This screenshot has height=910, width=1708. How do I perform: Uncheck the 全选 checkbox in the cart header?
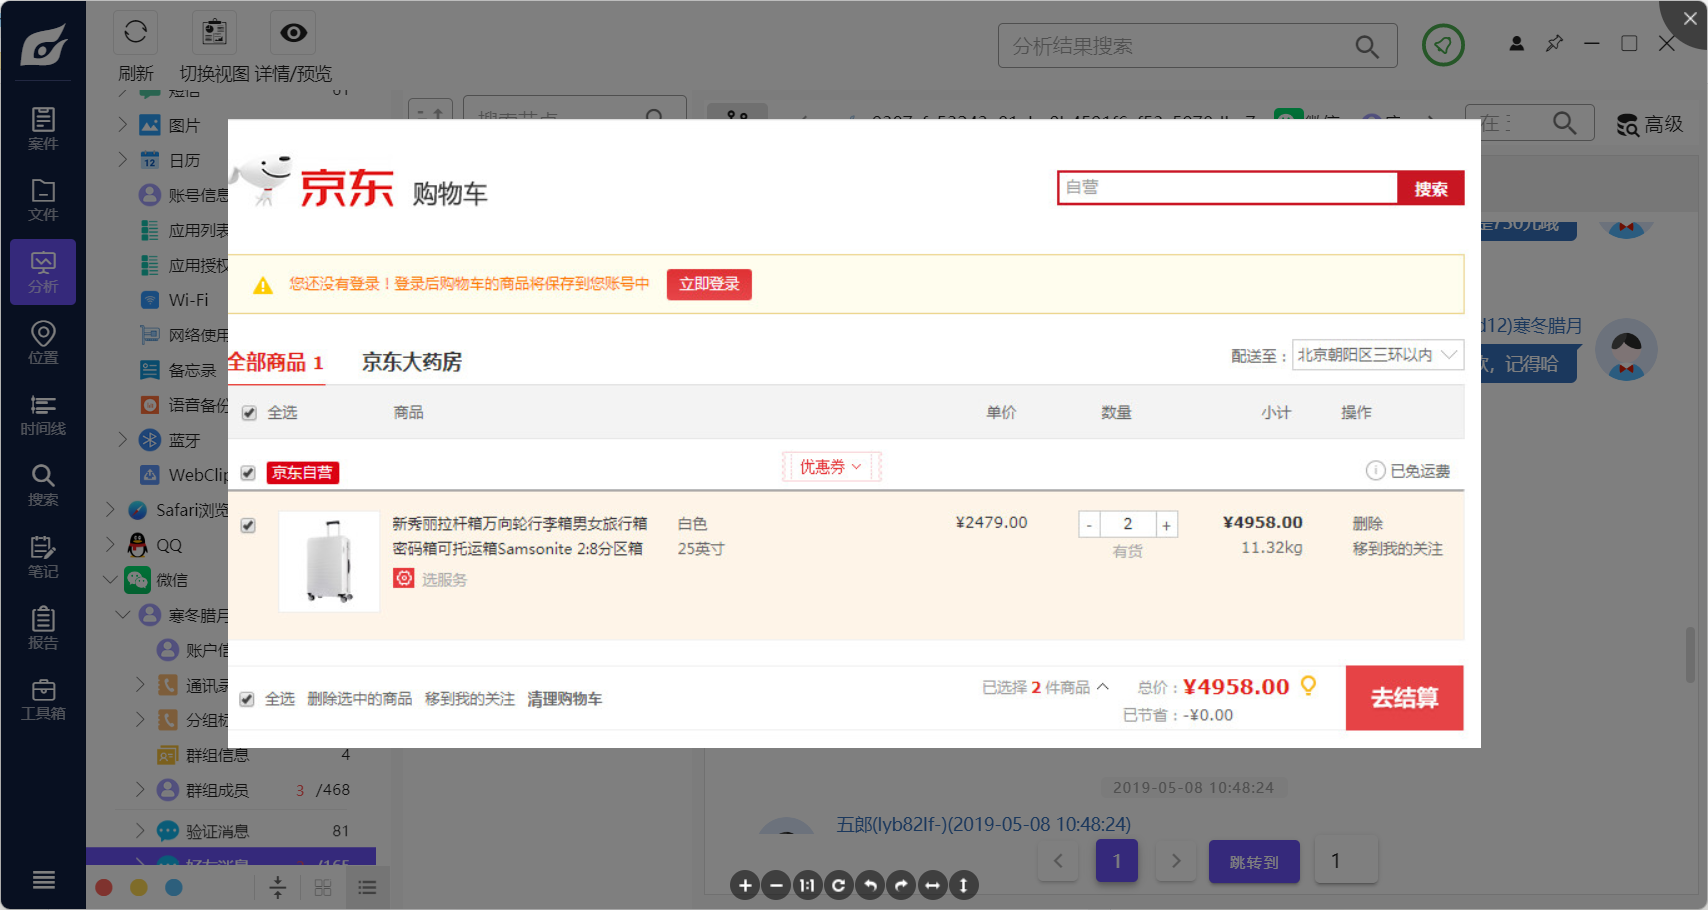(x=248, y=412)
